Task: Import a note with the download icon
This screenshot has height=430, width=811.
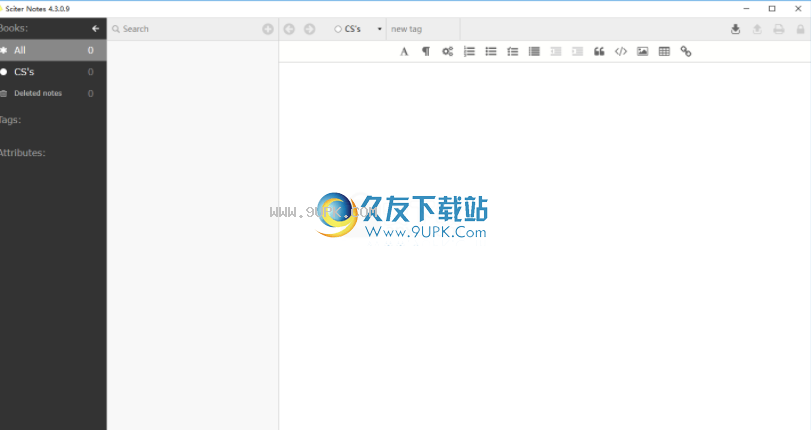Action: coord(735,29)
